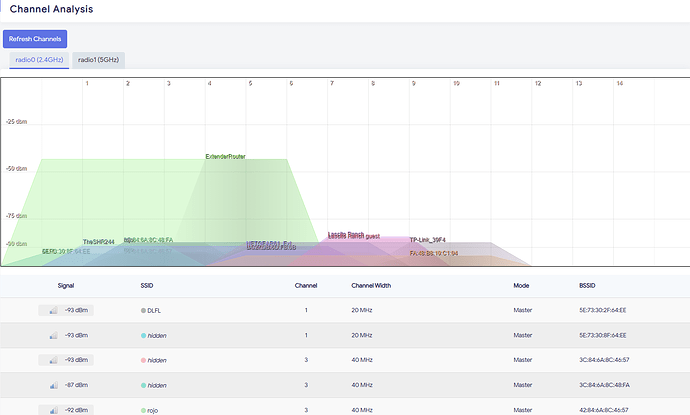Click the Channel Analysis heading
The width and height of the screenshot is (690, 415).
[x=51, y=9]
